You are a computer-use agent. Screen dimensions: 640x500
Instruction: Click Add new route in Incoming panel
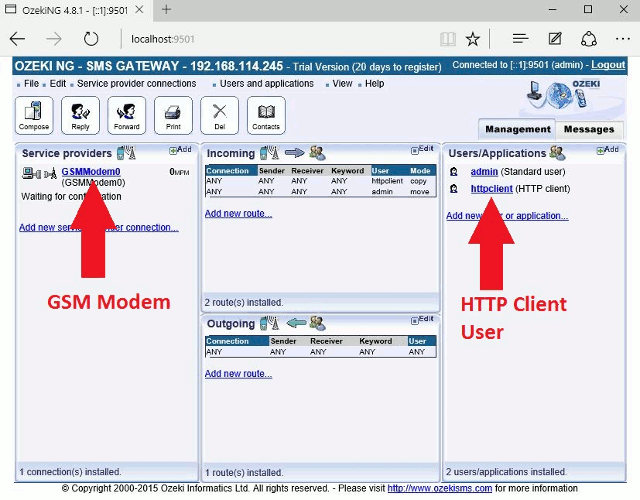[238, 213]
